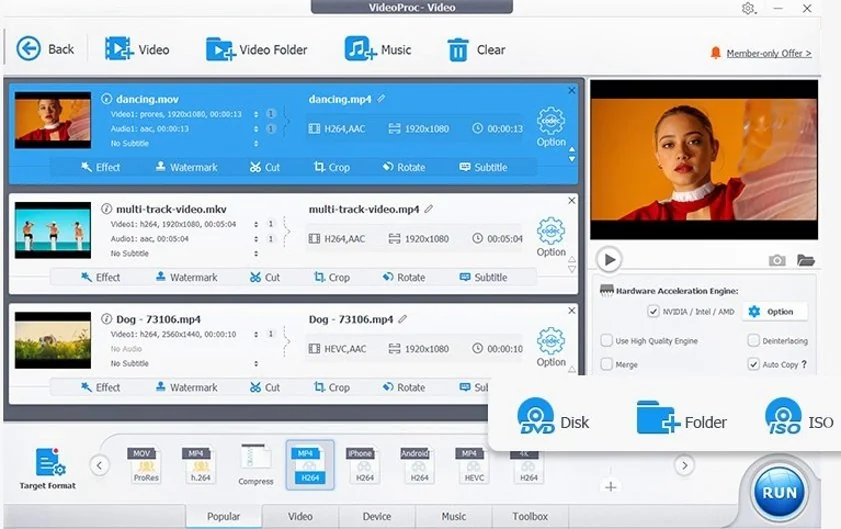Image resolution: width=841 pixels, height=529 pixels.
Task: Select MOV ProRes format preset
Action: point(145,465)
